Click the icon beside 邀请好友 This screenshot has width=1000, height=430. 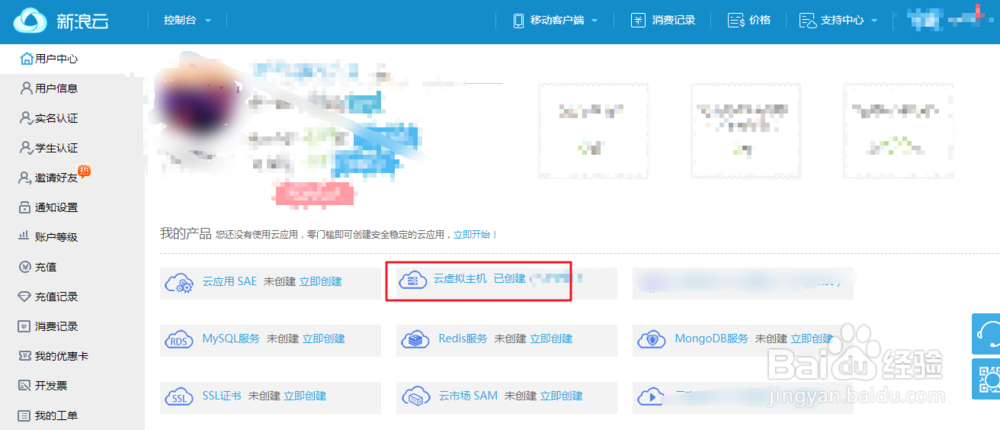[26, 177]
